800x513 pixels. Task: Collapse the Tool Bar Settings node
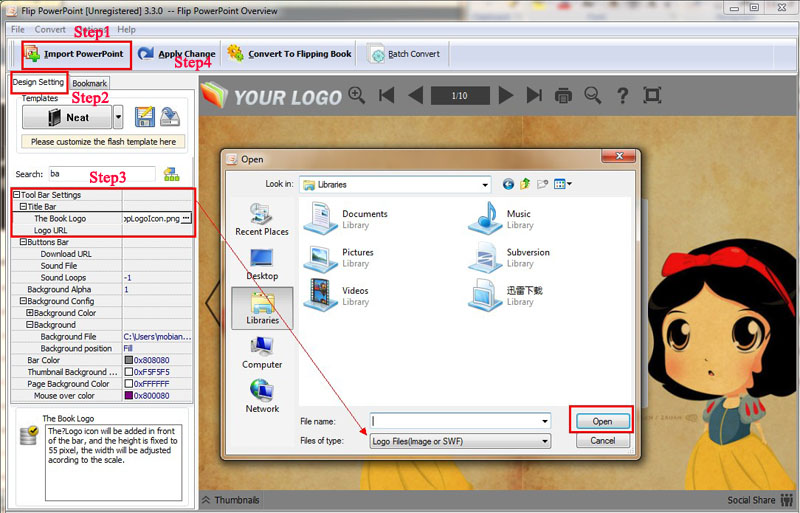pos(17,195)
